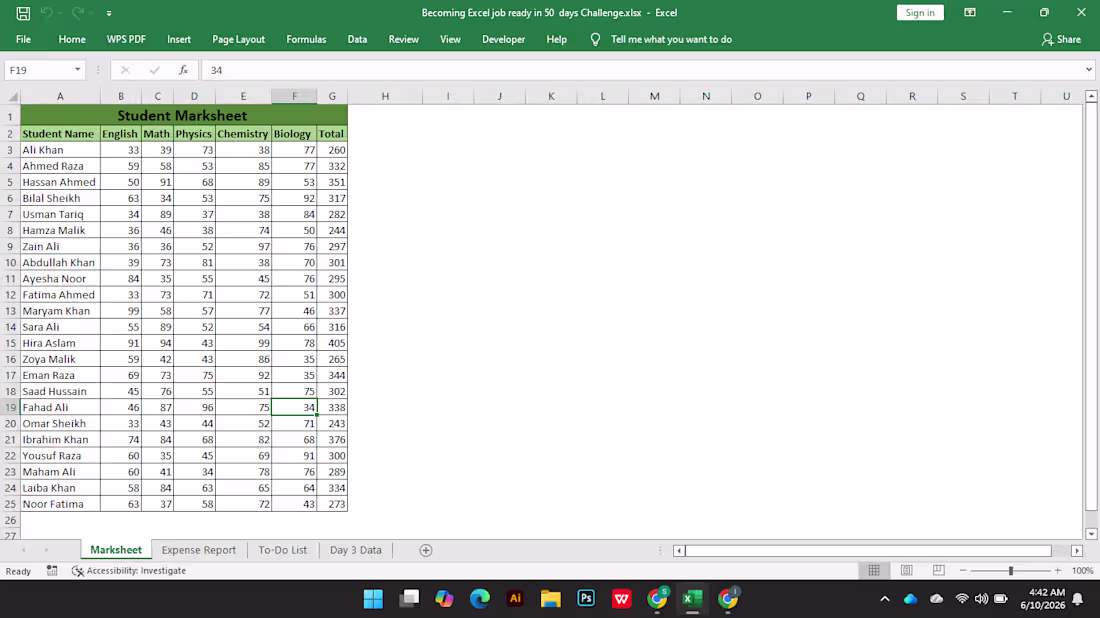The width and height of the screenshot is (1100, 618).
Task: Select the Chemistry header cell
Action: tap(243, 133)
